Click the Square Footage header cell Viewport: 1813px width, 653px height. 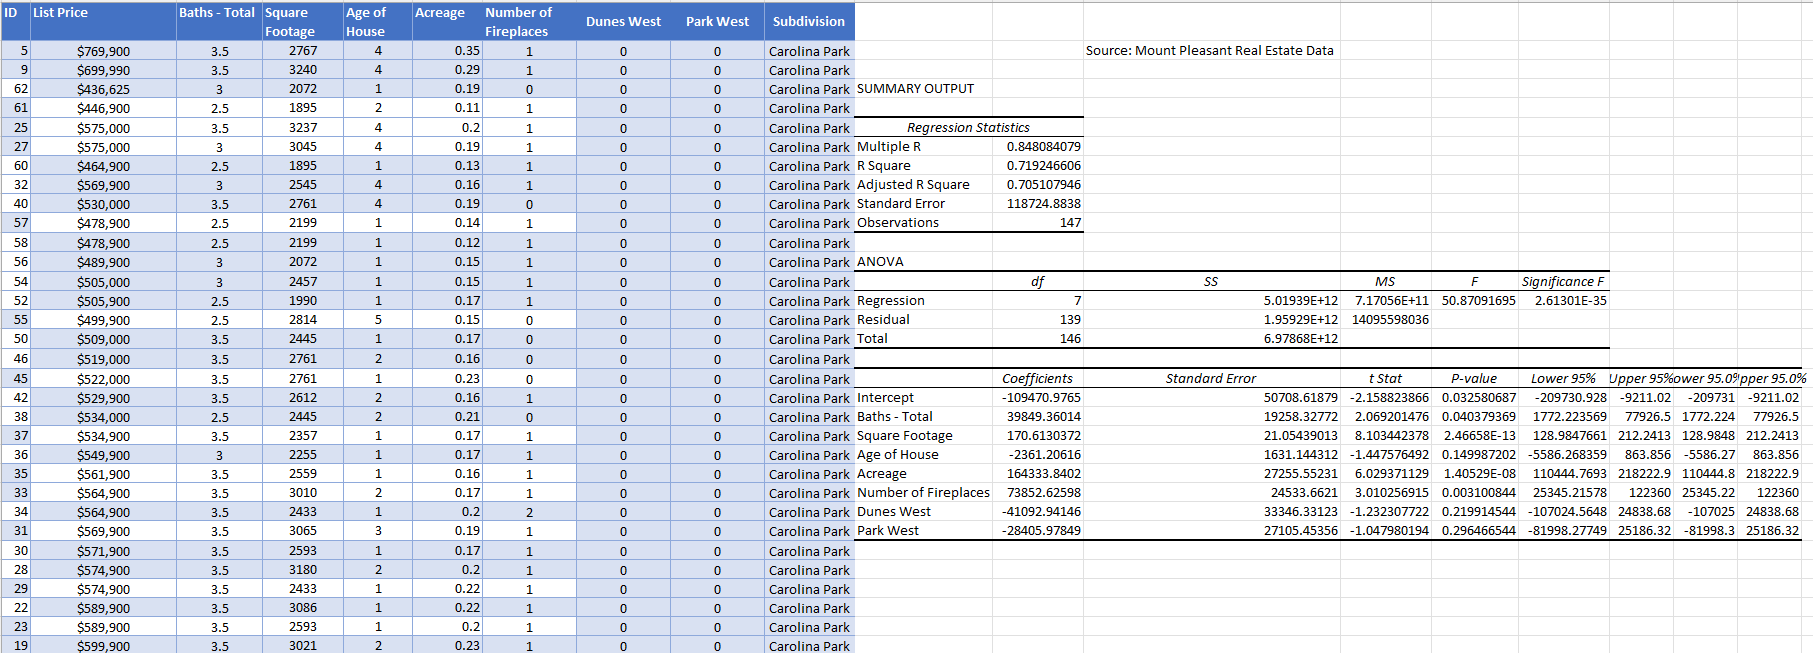(x=303, y=21)
